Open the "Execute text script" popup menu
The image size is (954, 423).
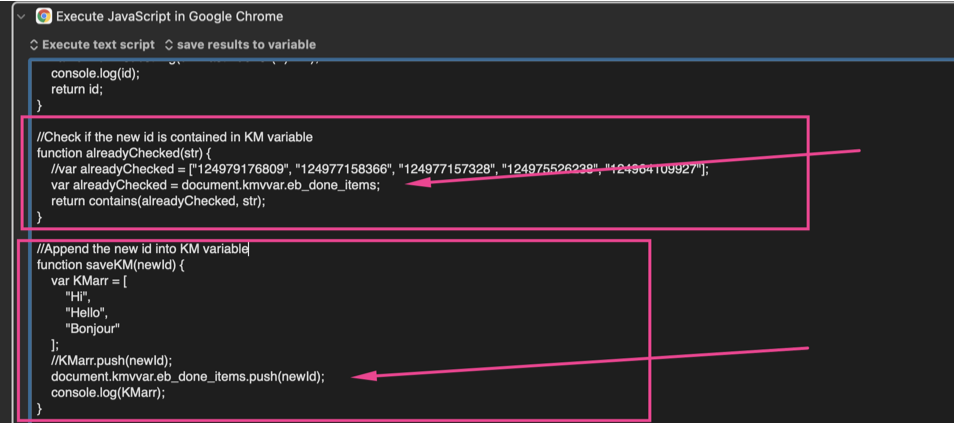tap(92, 45)
